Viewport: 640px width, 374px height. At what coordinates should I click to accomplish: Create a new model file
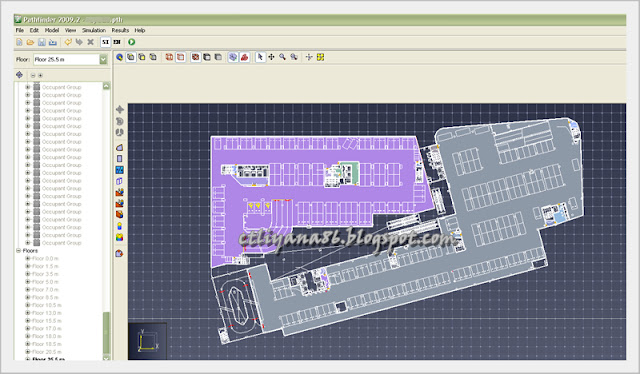19,42
